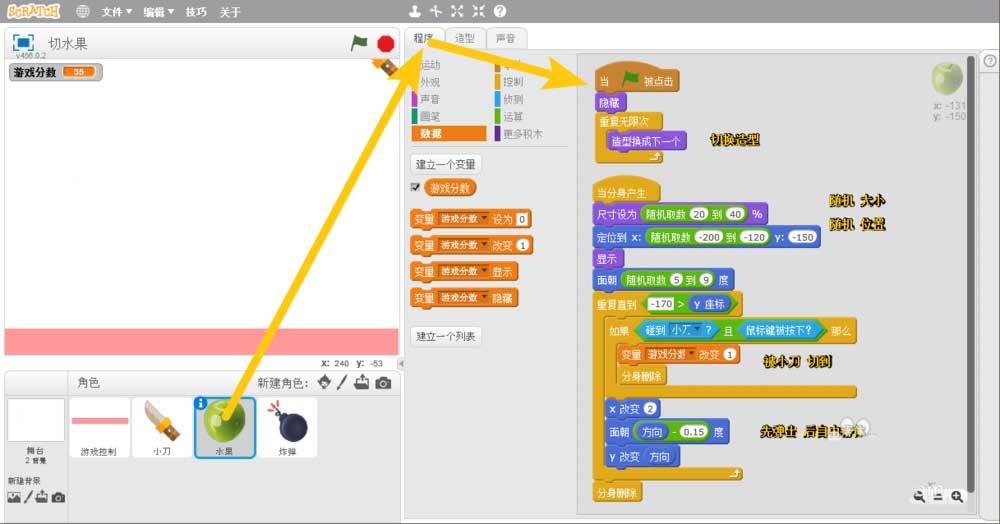Select 炸弹 sprite
1000x524 pixels.
tap(288, 427)
